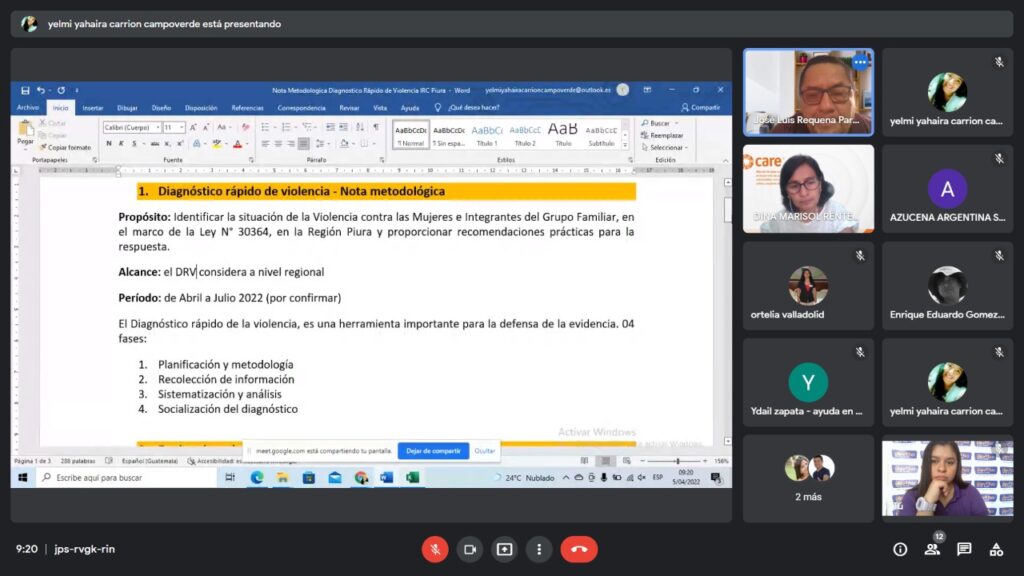Switch to the Insertar ribbon tab
This screenshot has height=576, width=1024.
92,107
